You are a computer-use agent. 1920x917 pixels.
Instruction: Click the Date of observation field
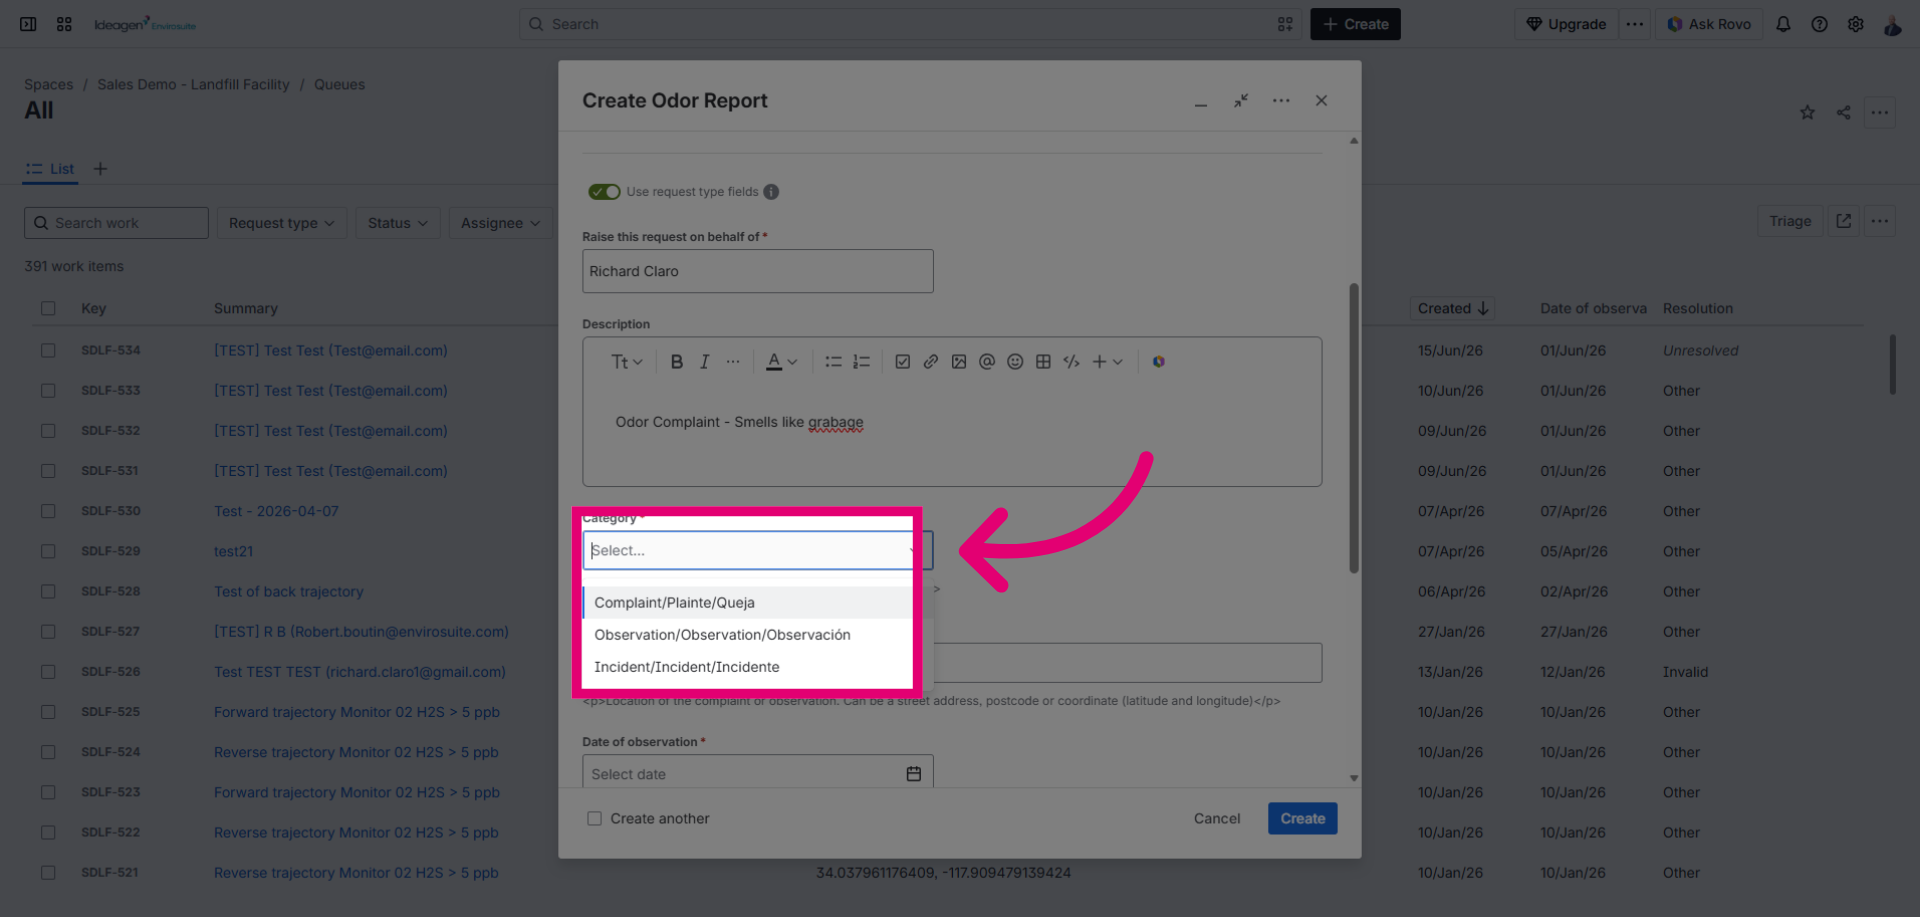pos(757,772)
